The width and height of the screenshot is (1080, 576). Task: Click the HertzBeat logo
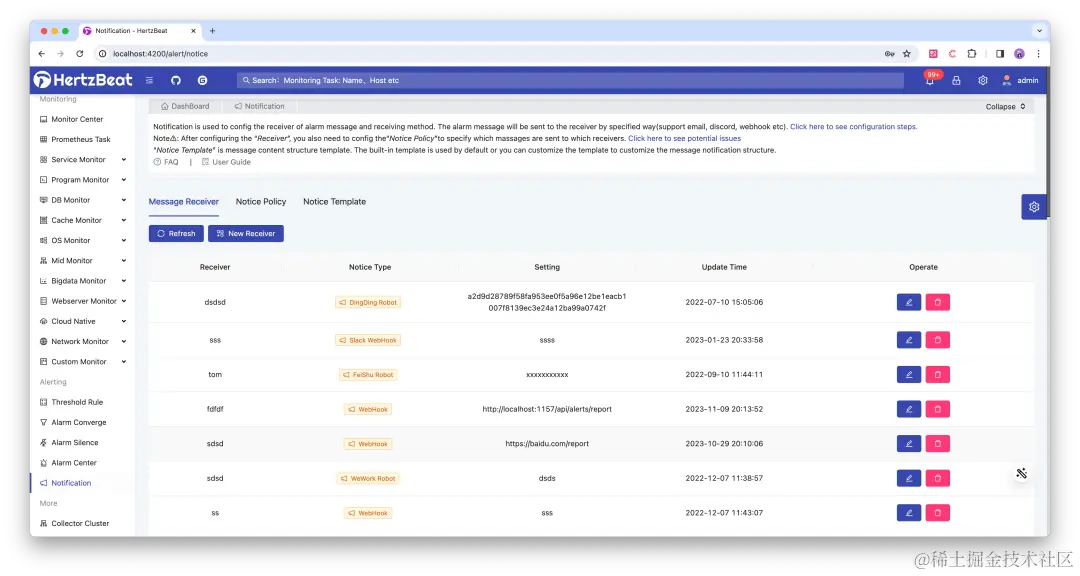83,80
